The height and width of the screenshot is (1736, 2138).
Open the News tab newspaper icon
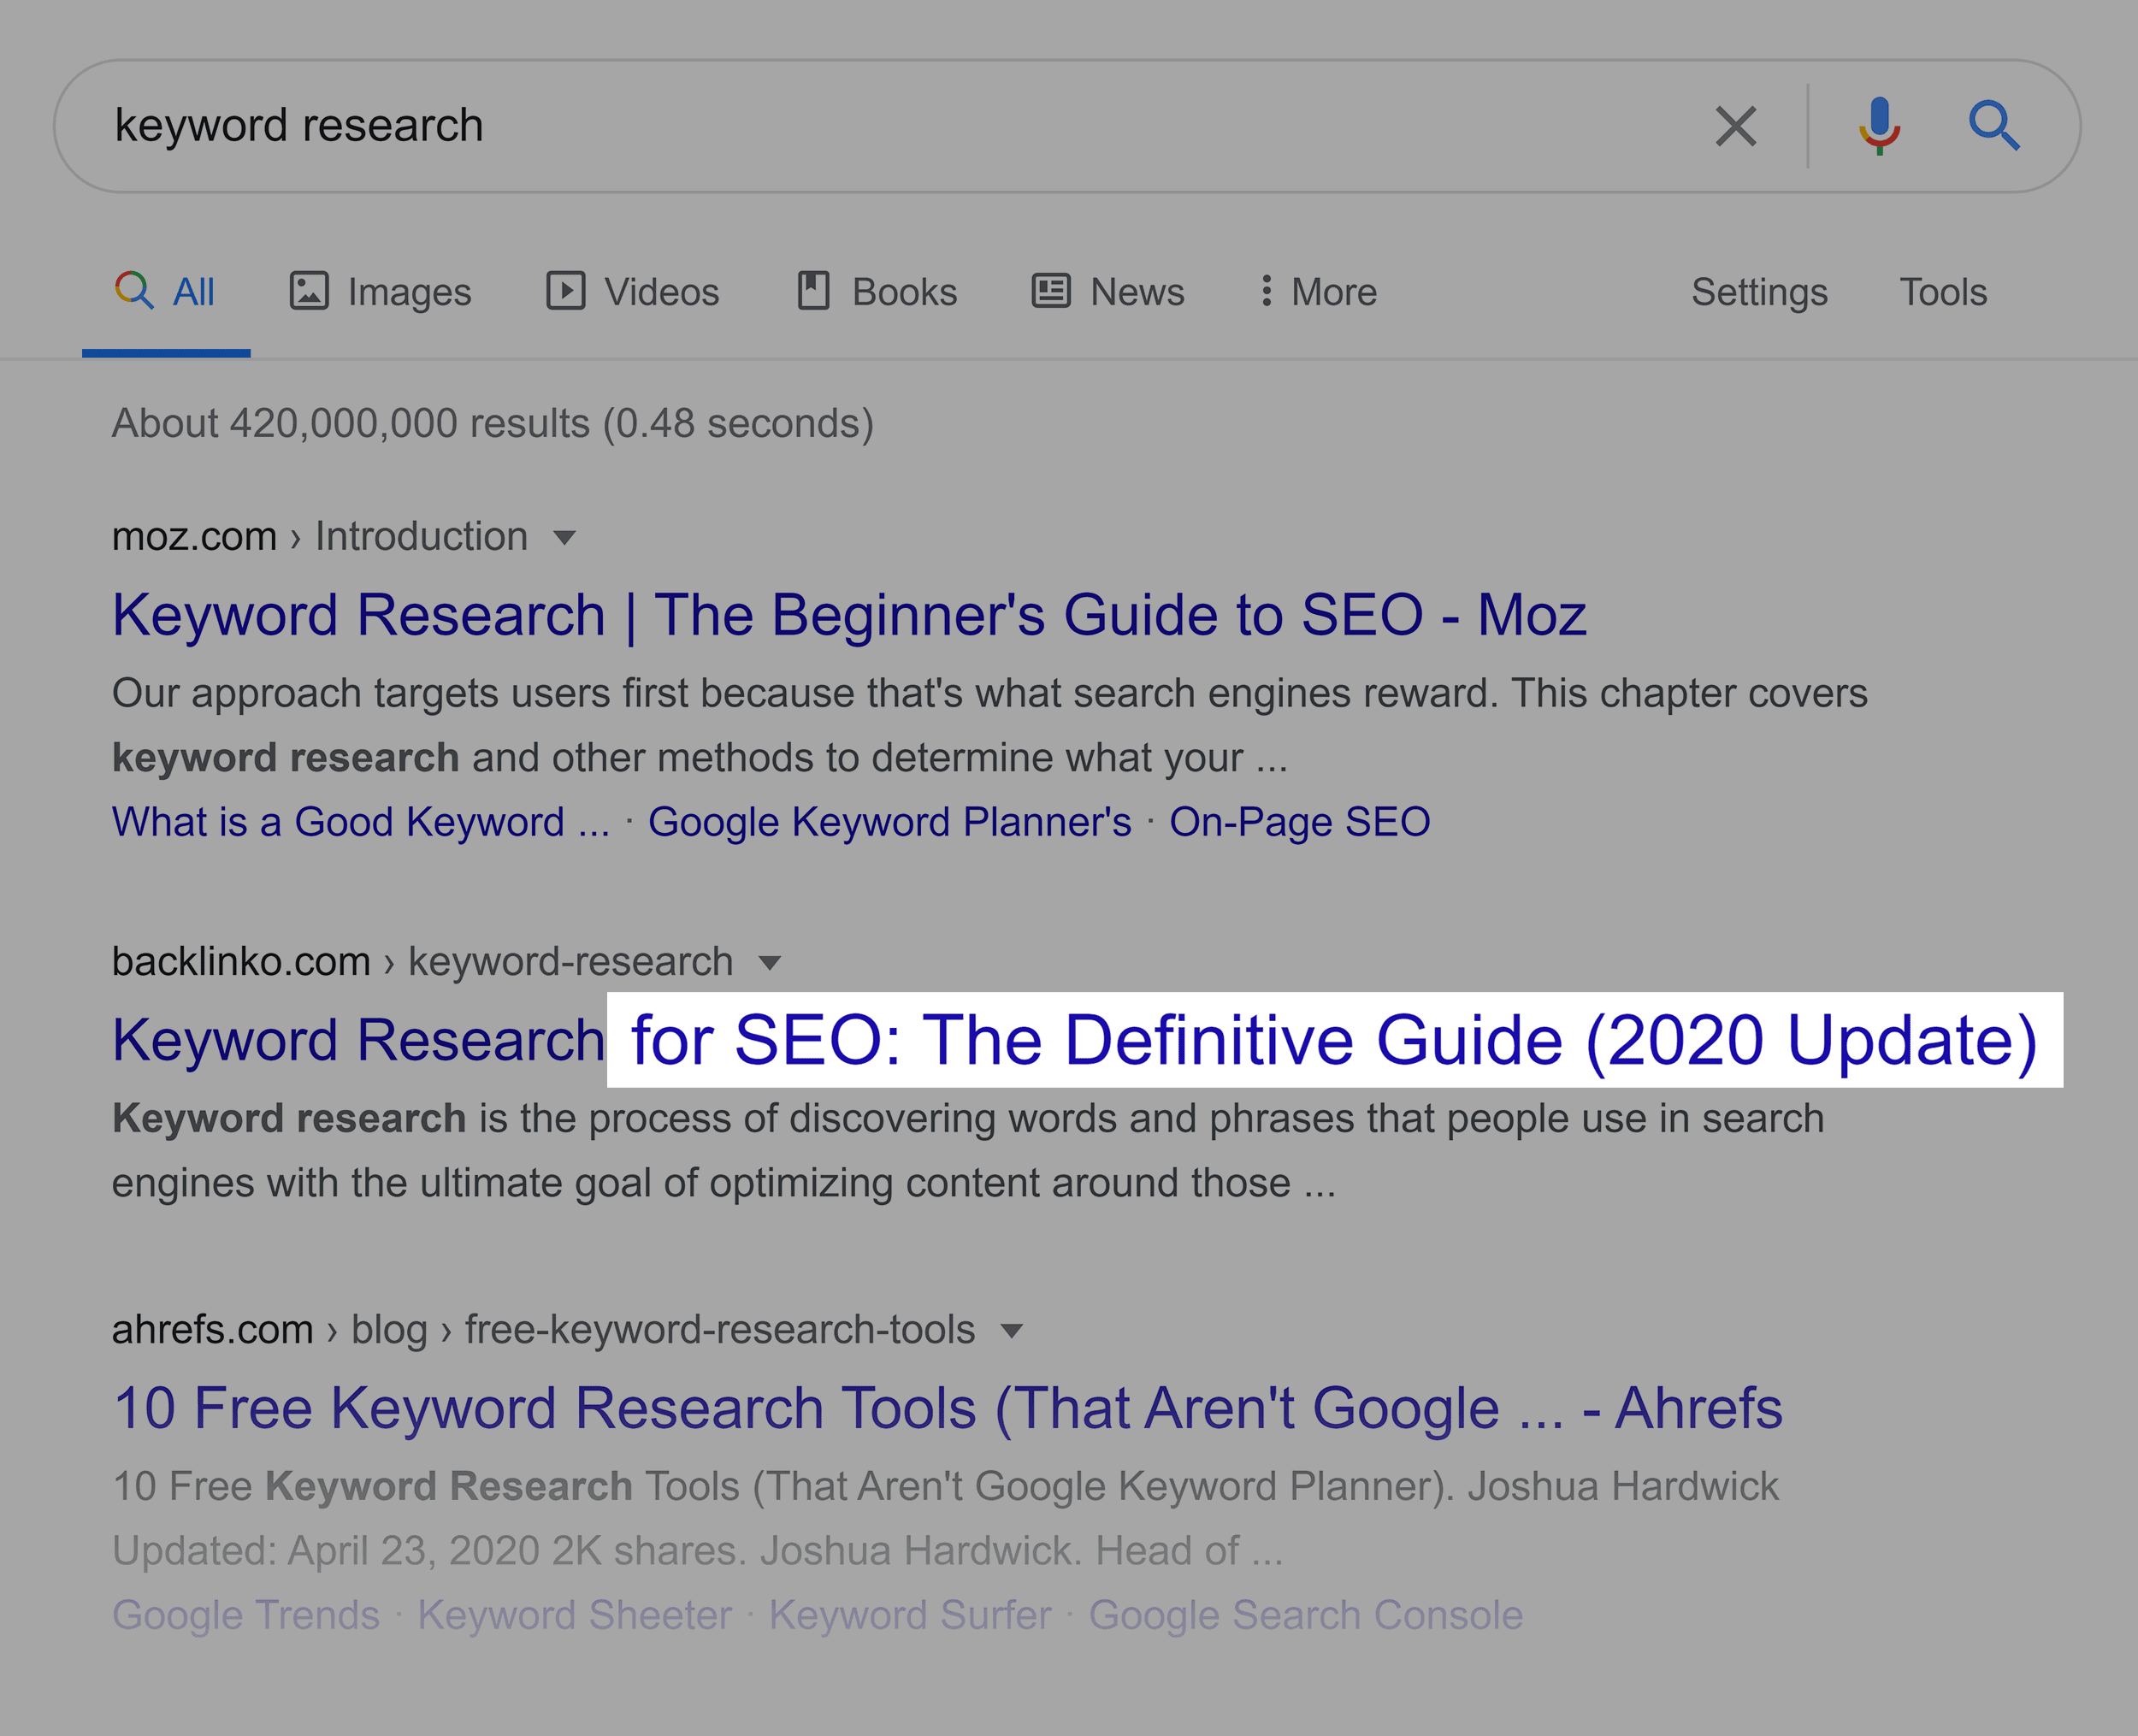coord(1051,291)
